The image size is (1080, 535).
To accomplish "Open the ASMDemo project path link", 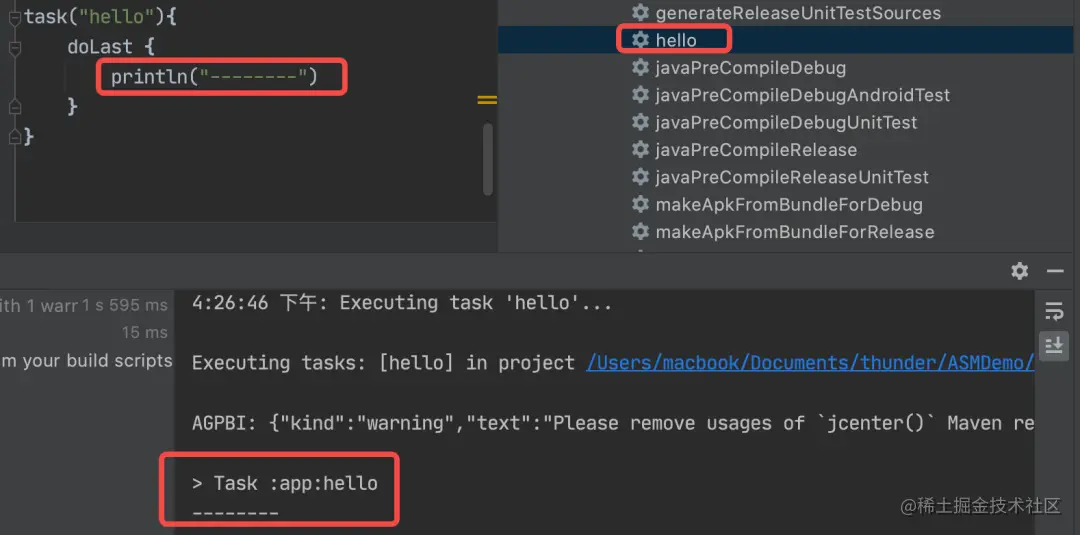I will (811, 363).
